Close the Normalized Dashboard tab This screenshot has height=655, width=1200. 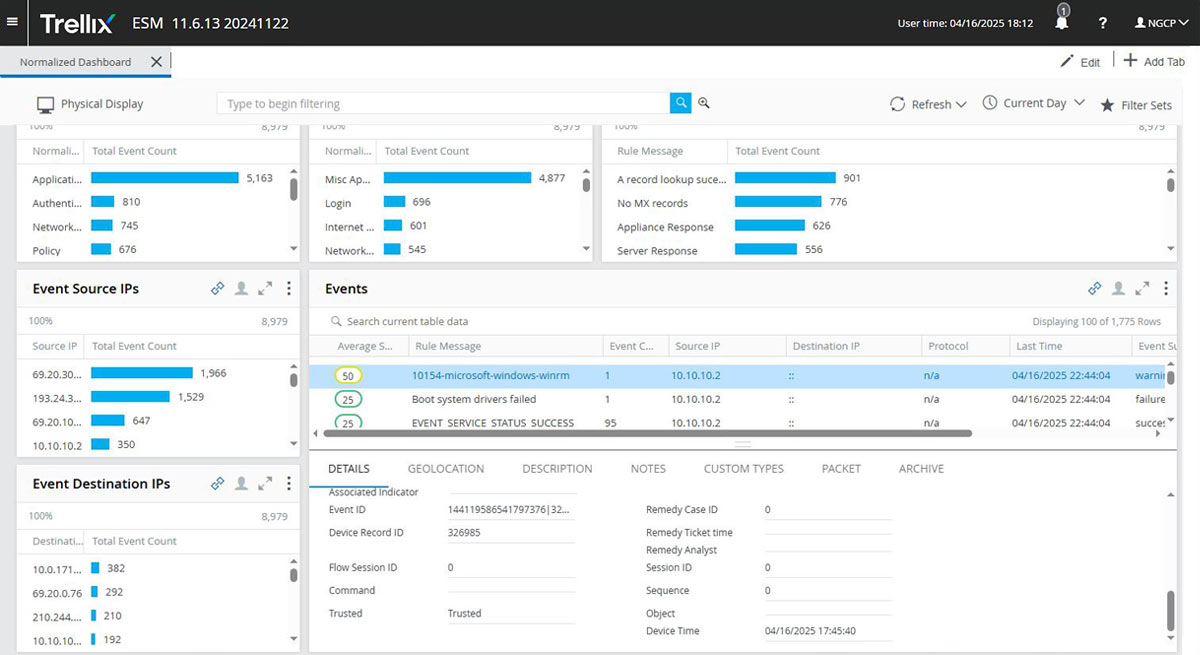156,62
